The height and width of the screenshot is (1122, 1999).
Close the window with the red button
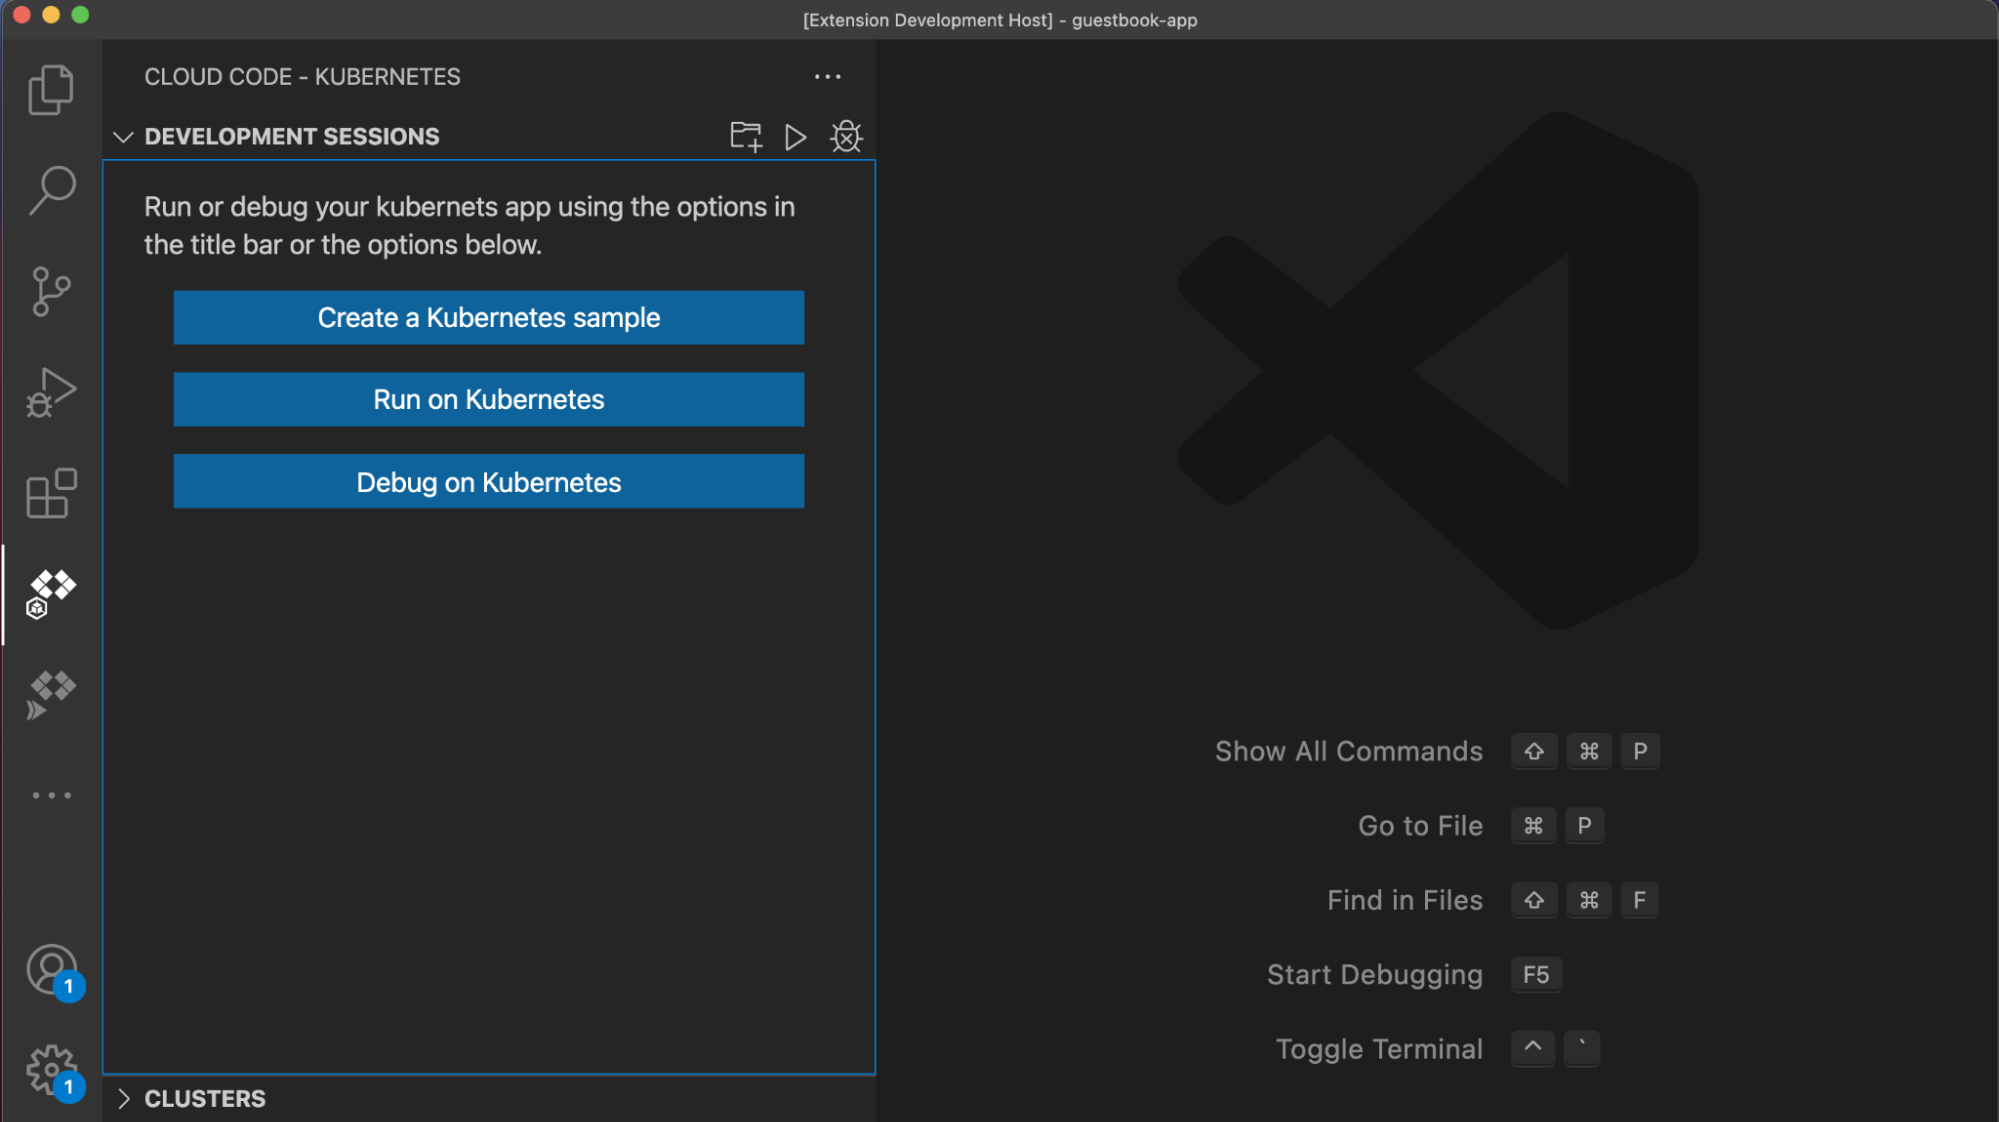pos(22,15)
